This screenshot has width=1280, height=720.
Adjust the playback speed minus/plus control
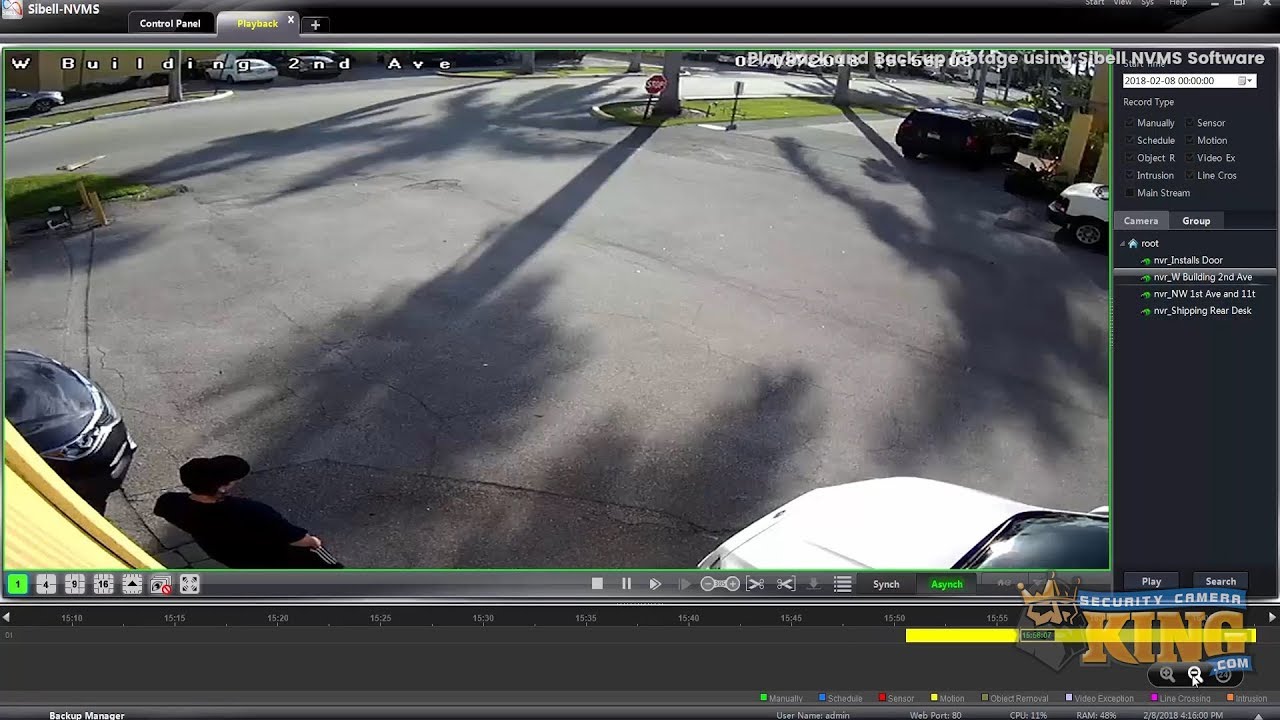720,584
